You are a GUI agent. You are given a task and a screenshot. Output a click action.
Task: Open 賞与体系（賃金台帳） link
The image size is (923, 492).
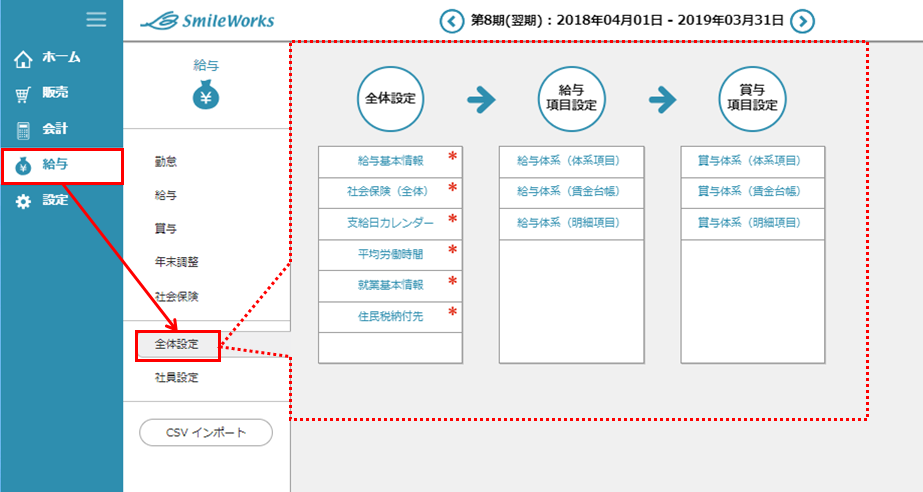pyautogui.click(x=752, y=192)
